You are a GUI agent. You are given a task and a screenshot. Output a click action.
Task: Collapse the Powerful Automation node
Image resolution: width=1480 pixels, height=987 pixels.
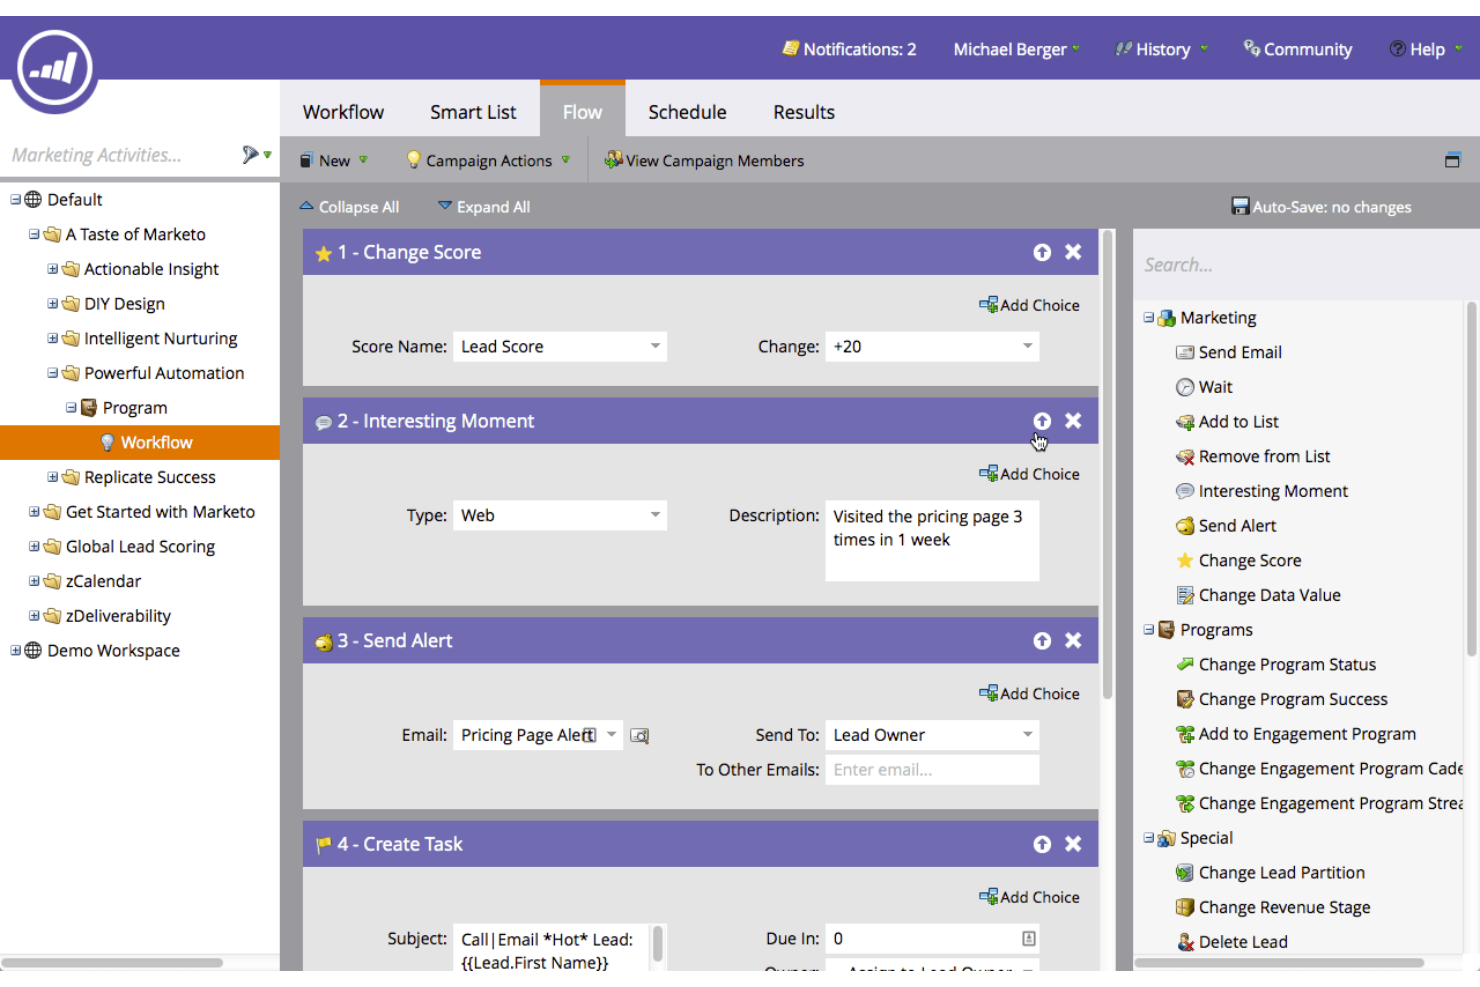[x=50, y=372]
